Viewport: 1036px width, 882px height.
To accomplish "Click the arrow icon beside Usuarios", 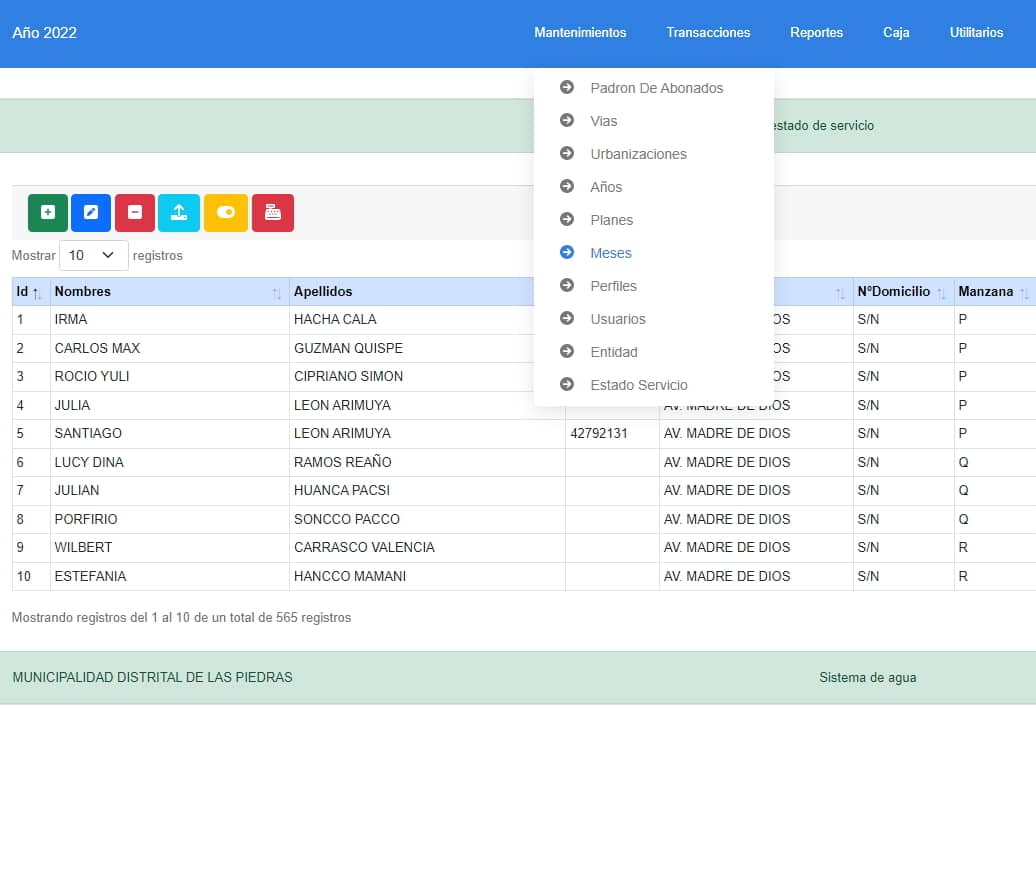I will tap(567, 319).
